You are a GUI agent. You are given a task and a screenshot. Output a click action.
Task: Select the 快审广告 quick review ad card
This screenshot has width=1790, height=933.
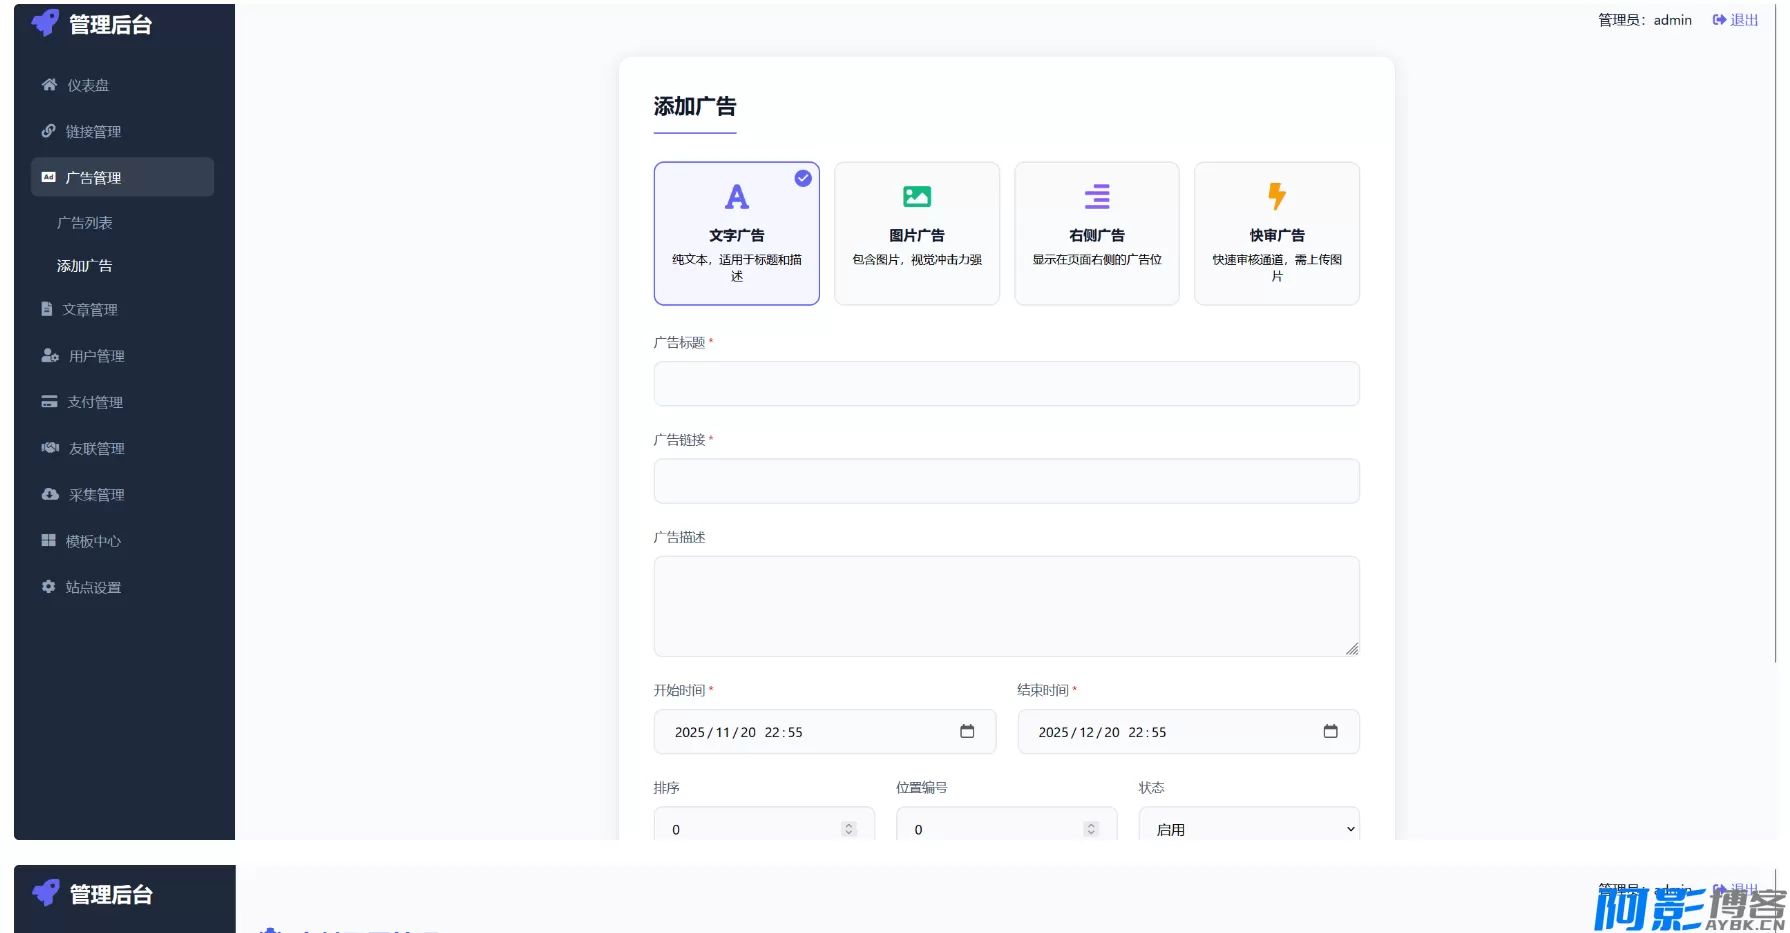pos(1276,233)
